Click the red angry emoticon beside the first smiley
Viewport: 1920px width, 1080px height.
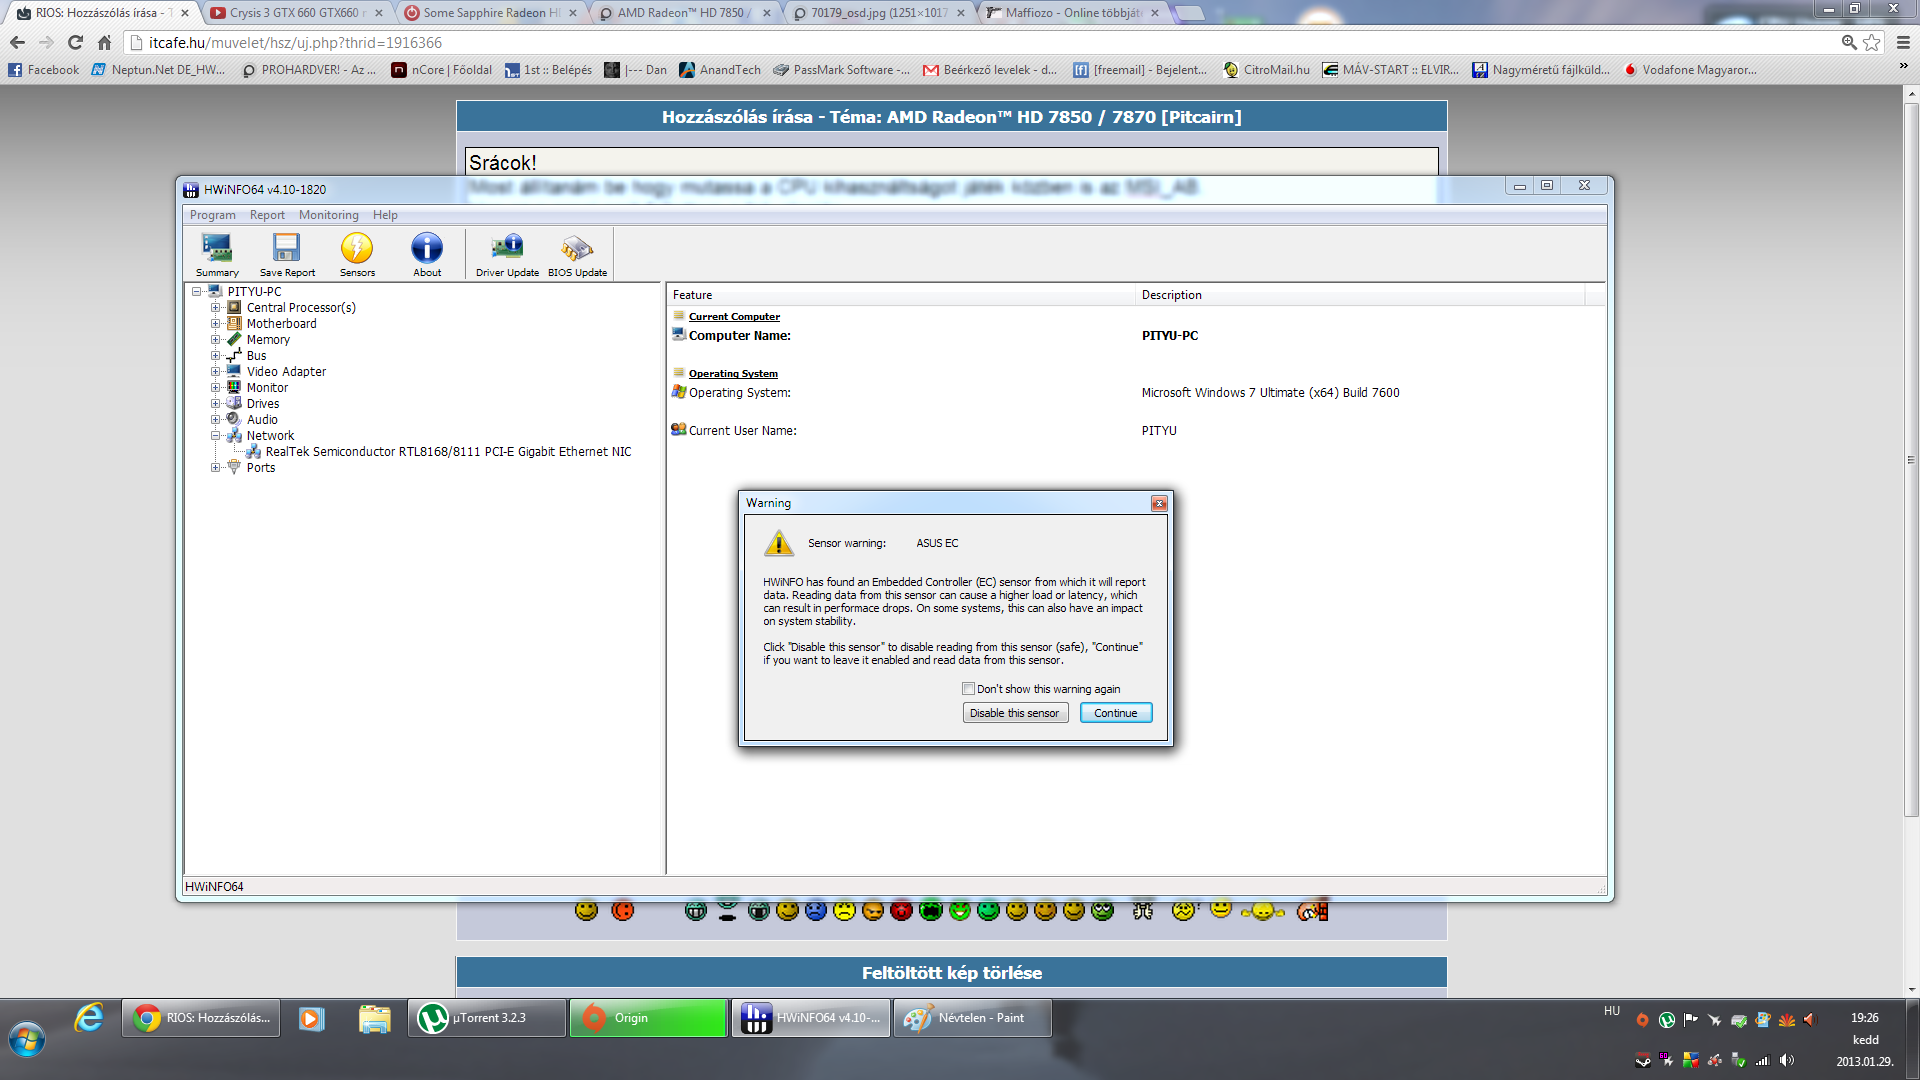coord(622,910)
